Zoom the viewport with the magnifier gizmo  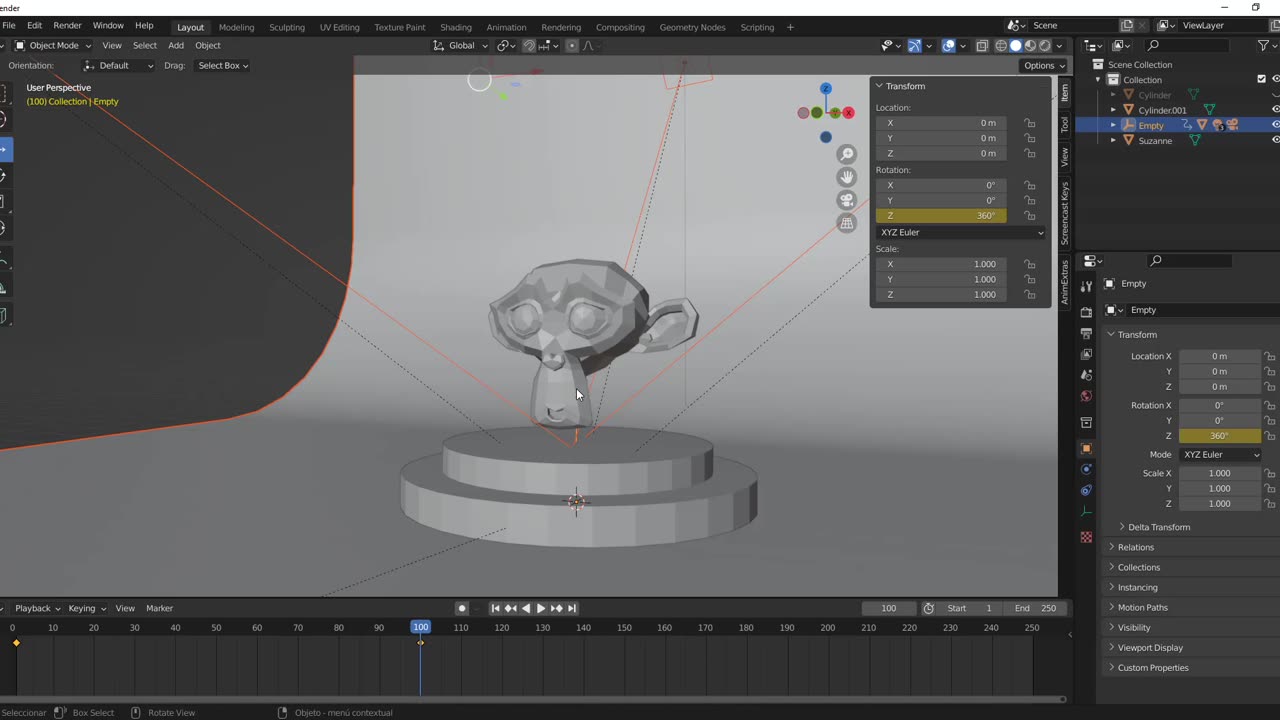(847, 154)
